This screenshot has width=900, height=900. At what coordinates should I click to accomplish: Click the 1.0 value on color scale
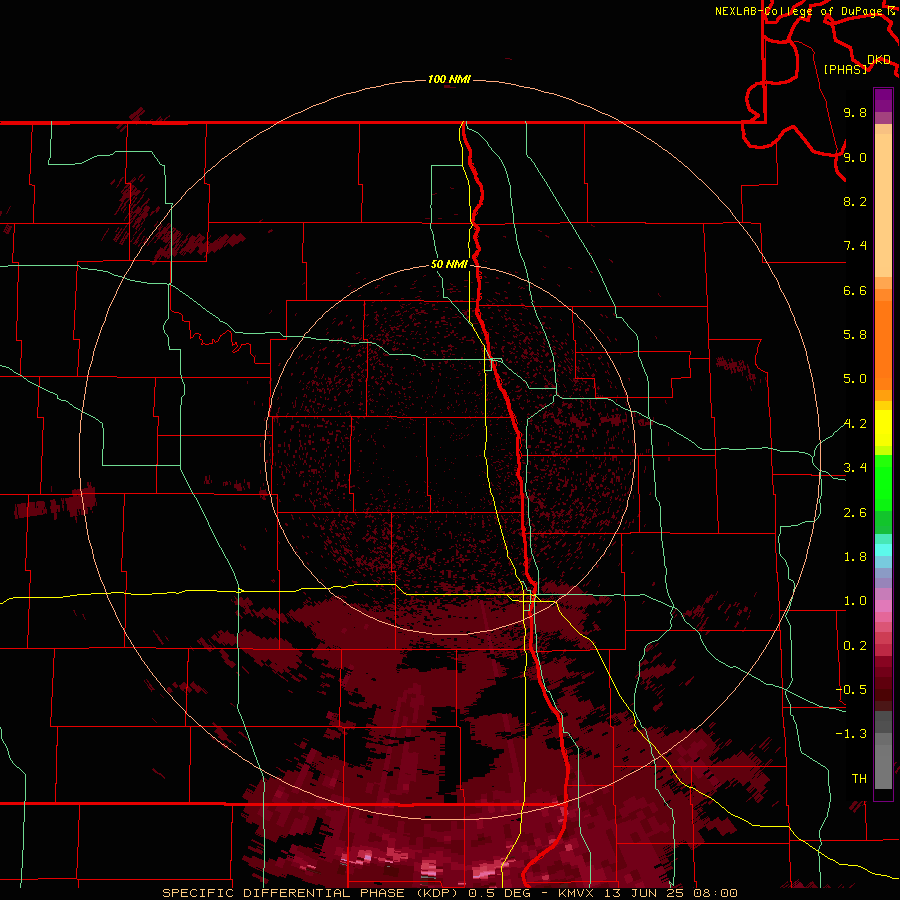click(x=855, y=601)
